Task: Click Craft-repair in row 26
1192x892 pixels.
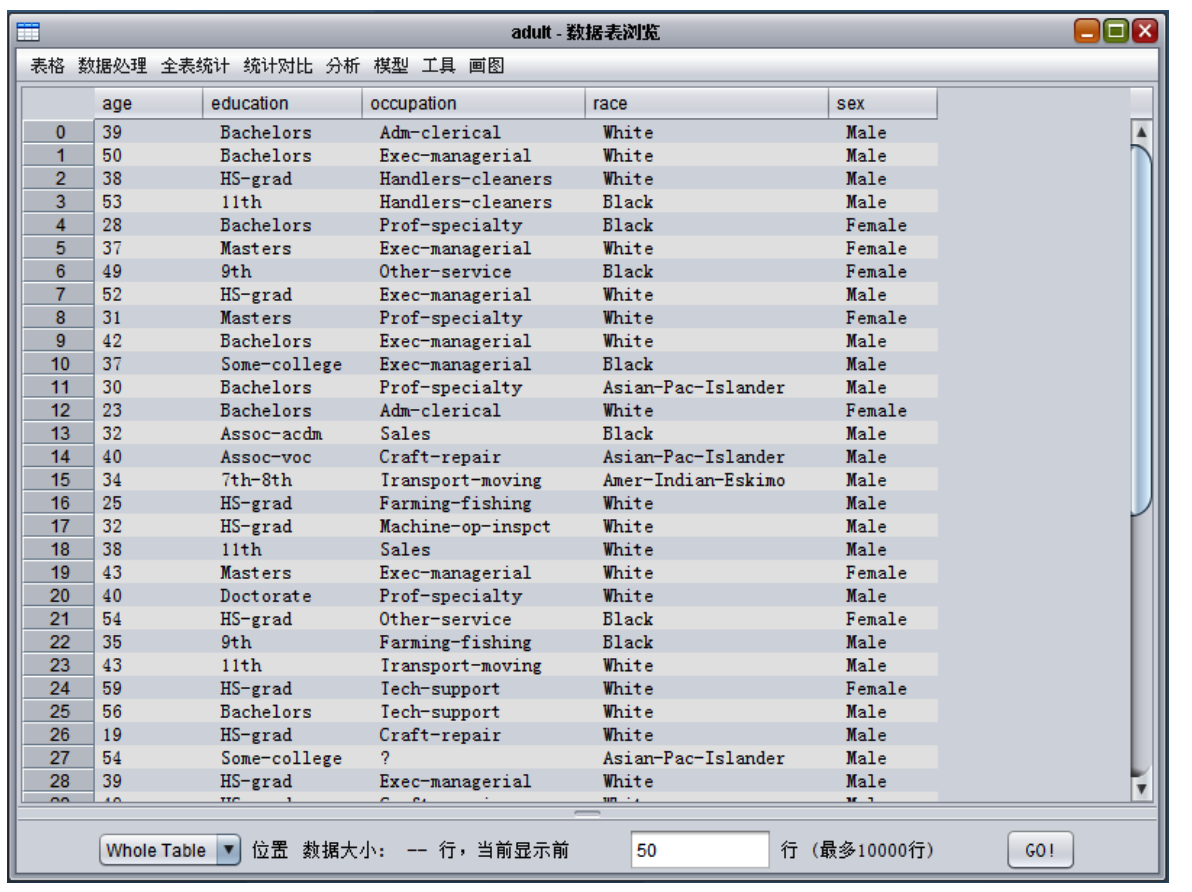Action: click(x=440, y=735)
